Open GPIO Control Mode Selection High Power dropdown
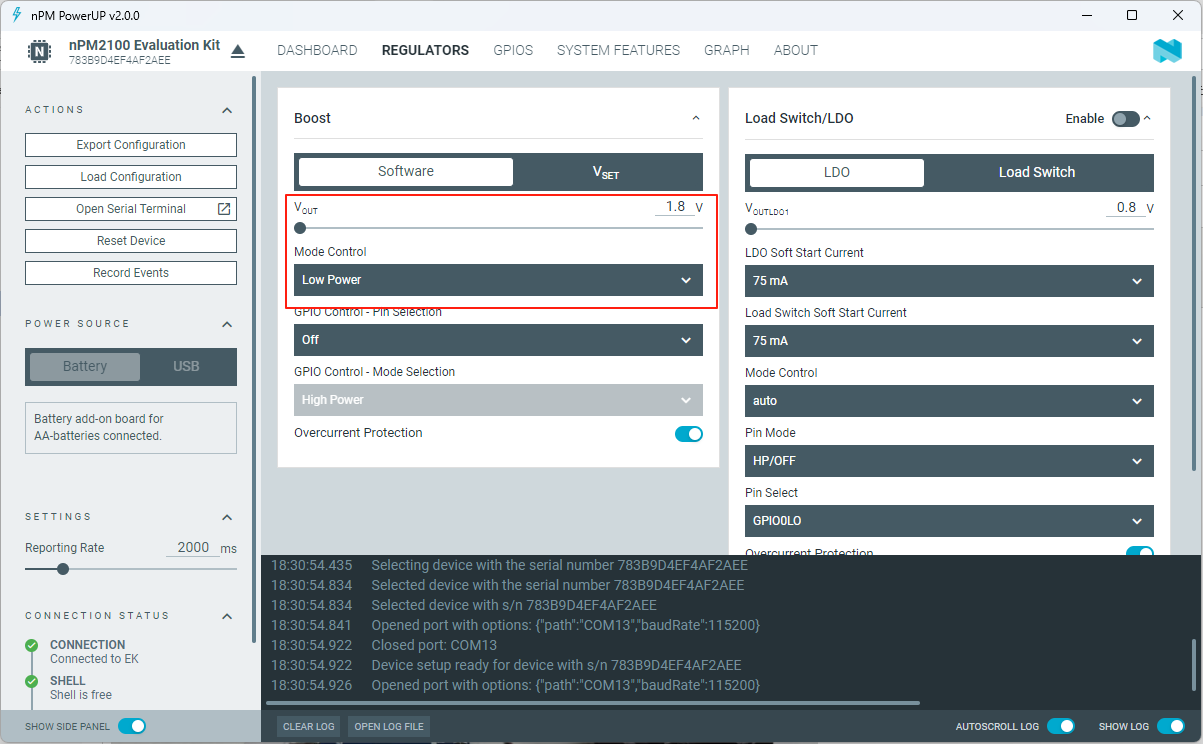1203x744 pixels. [498, 400]
